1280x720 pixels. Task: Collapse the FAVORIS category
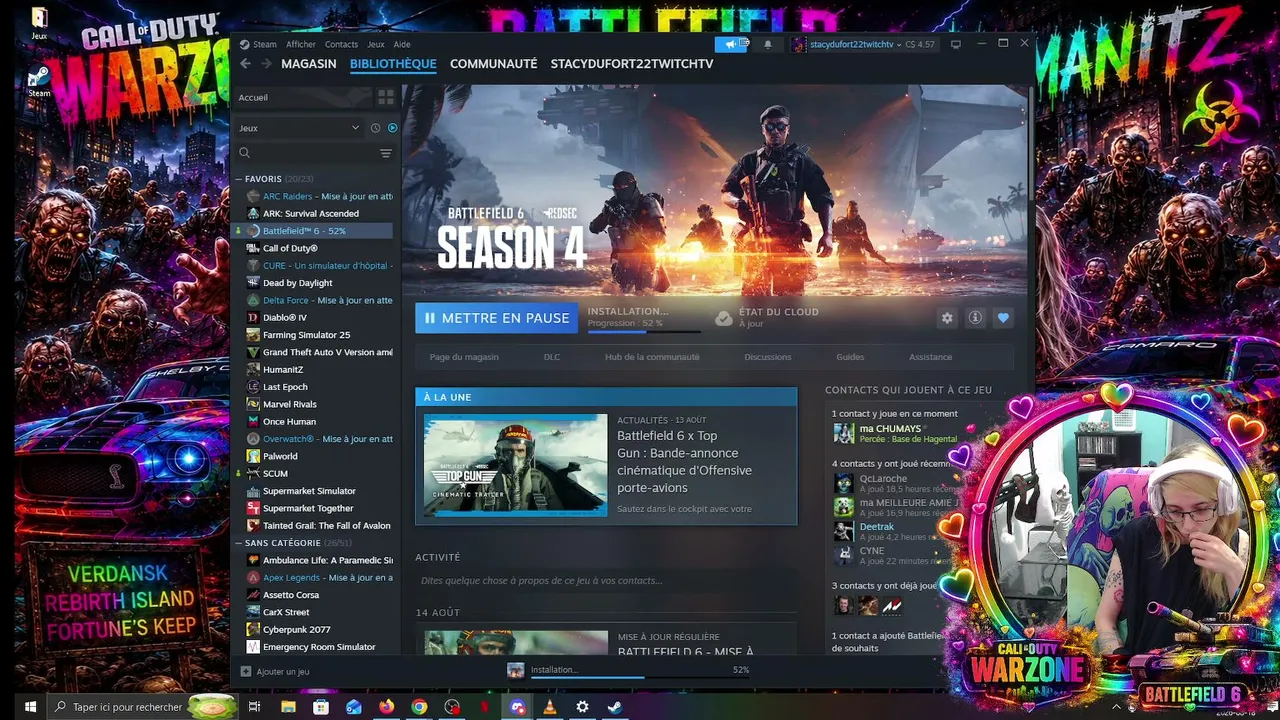239,179
